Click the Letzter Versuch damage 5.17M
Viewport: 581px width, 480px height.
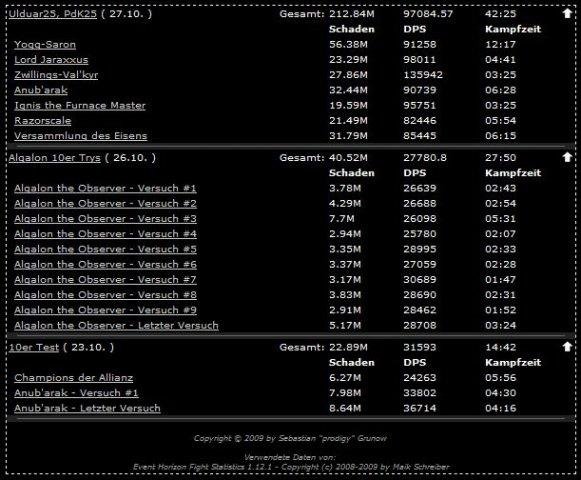[345, 326]
